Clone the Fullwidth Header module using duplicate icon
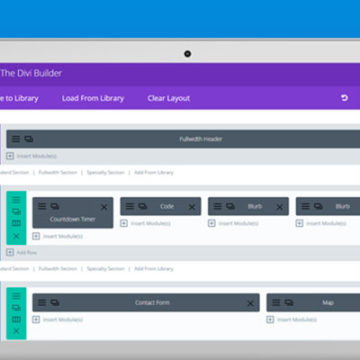Screen dimensions: 360x360 [x=29, y=139]
